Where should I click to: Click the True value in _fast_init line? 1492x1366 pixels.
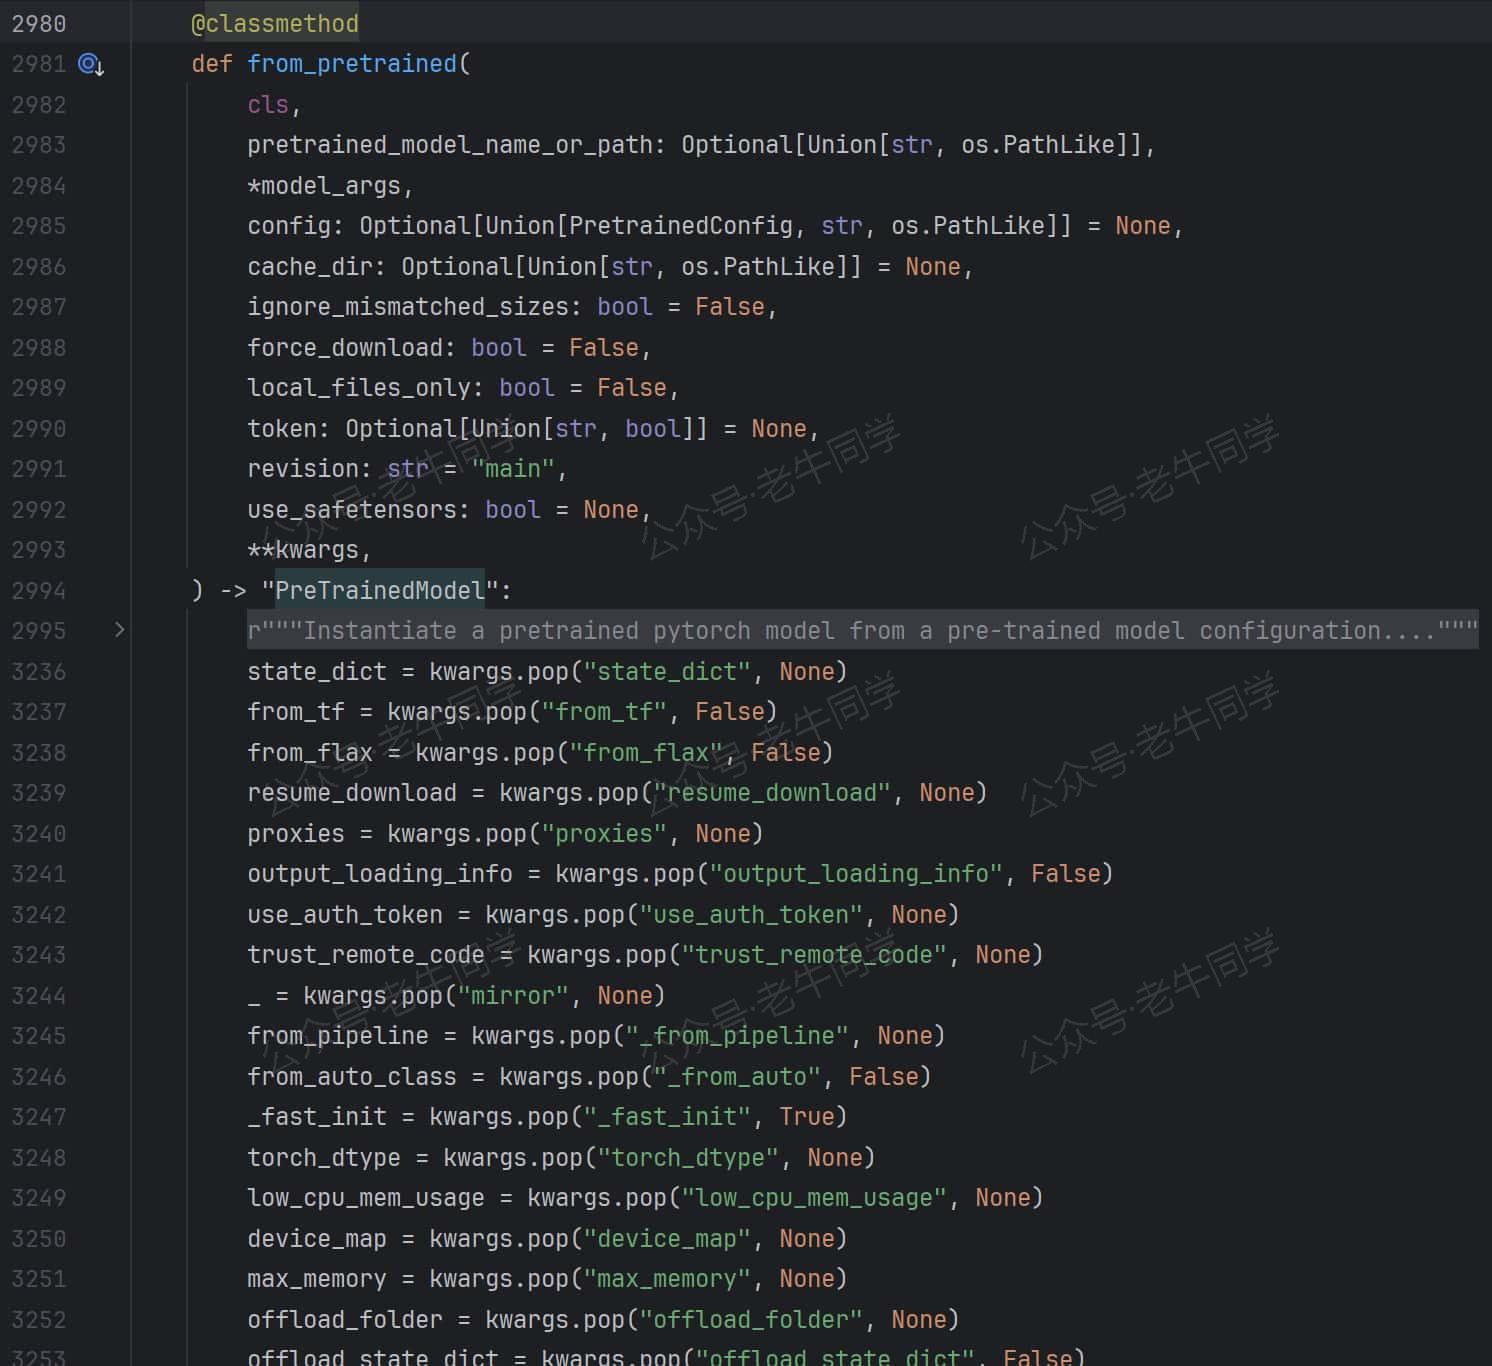(806, 1117)
